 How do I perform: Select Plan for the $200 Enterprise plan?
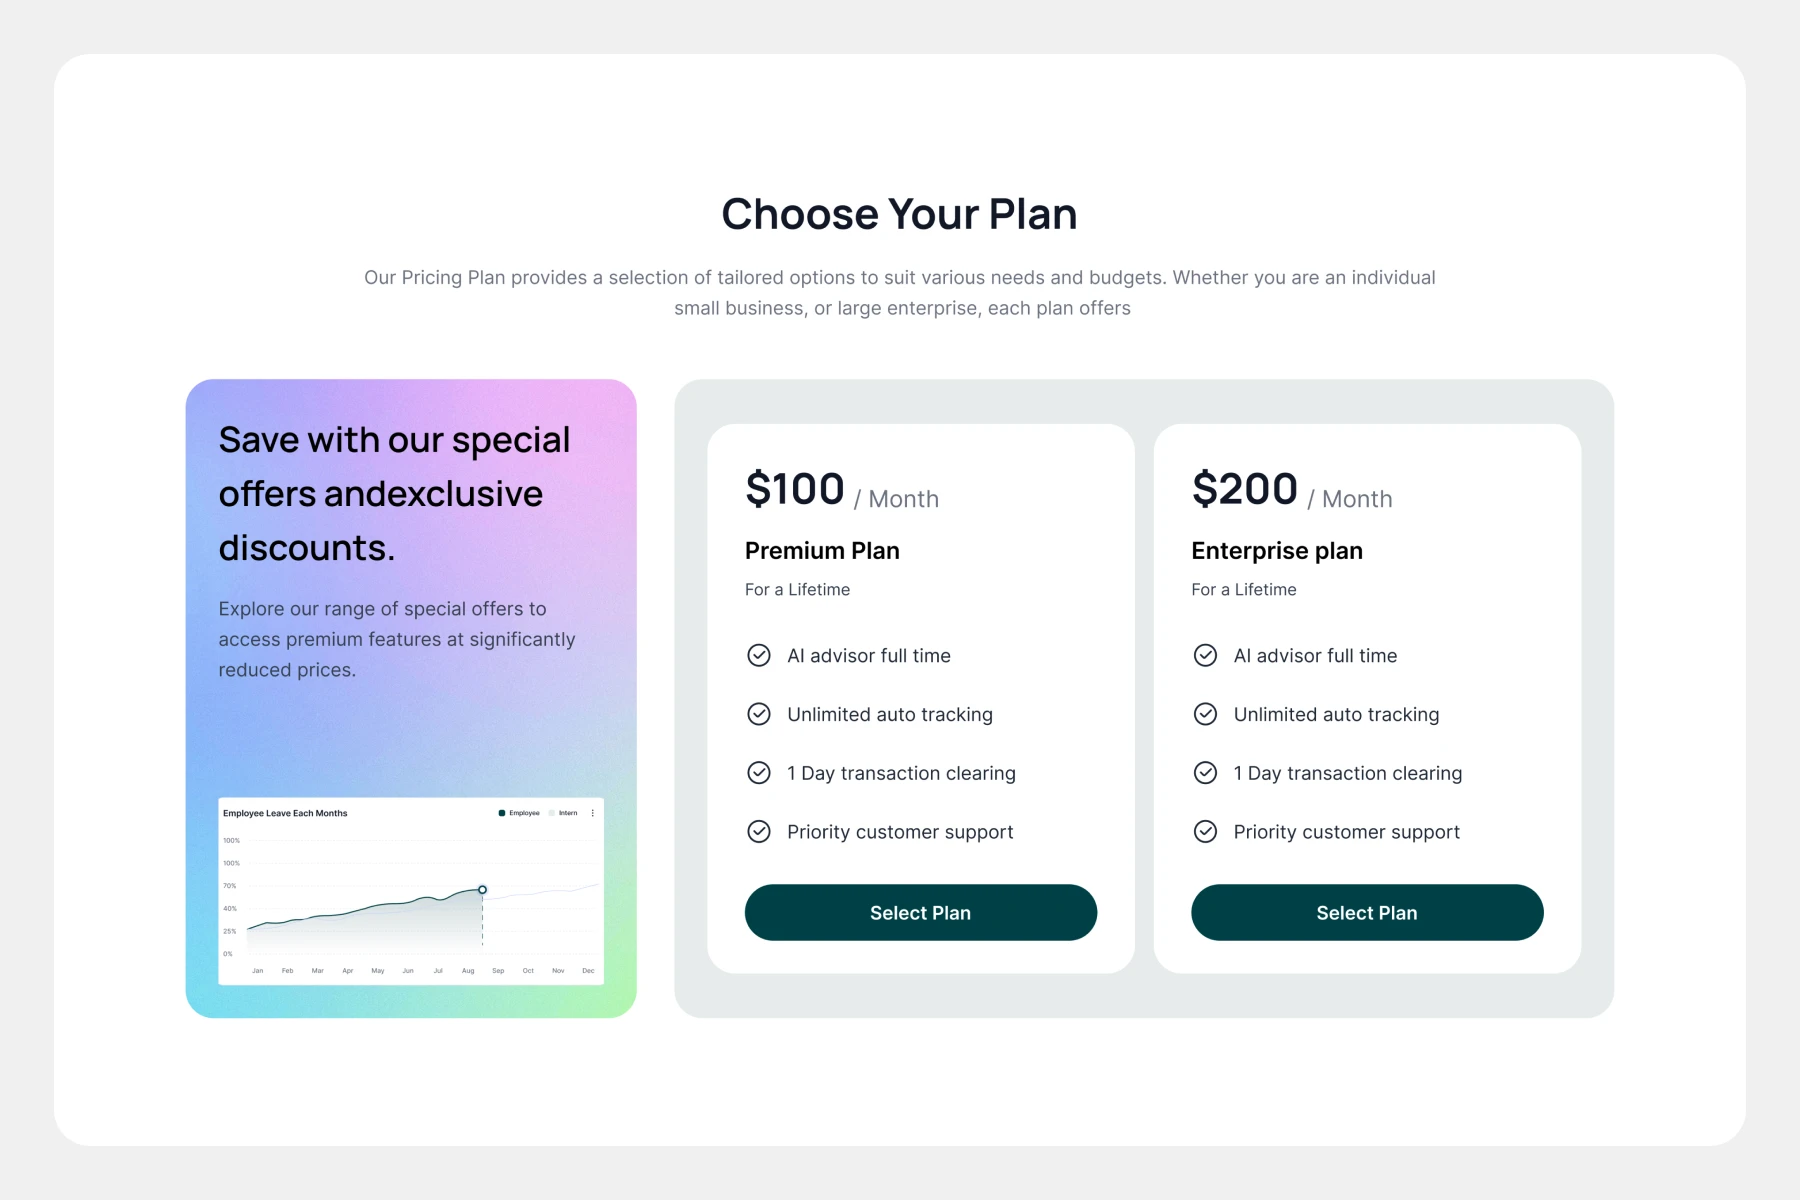(x=1366, y=912)
